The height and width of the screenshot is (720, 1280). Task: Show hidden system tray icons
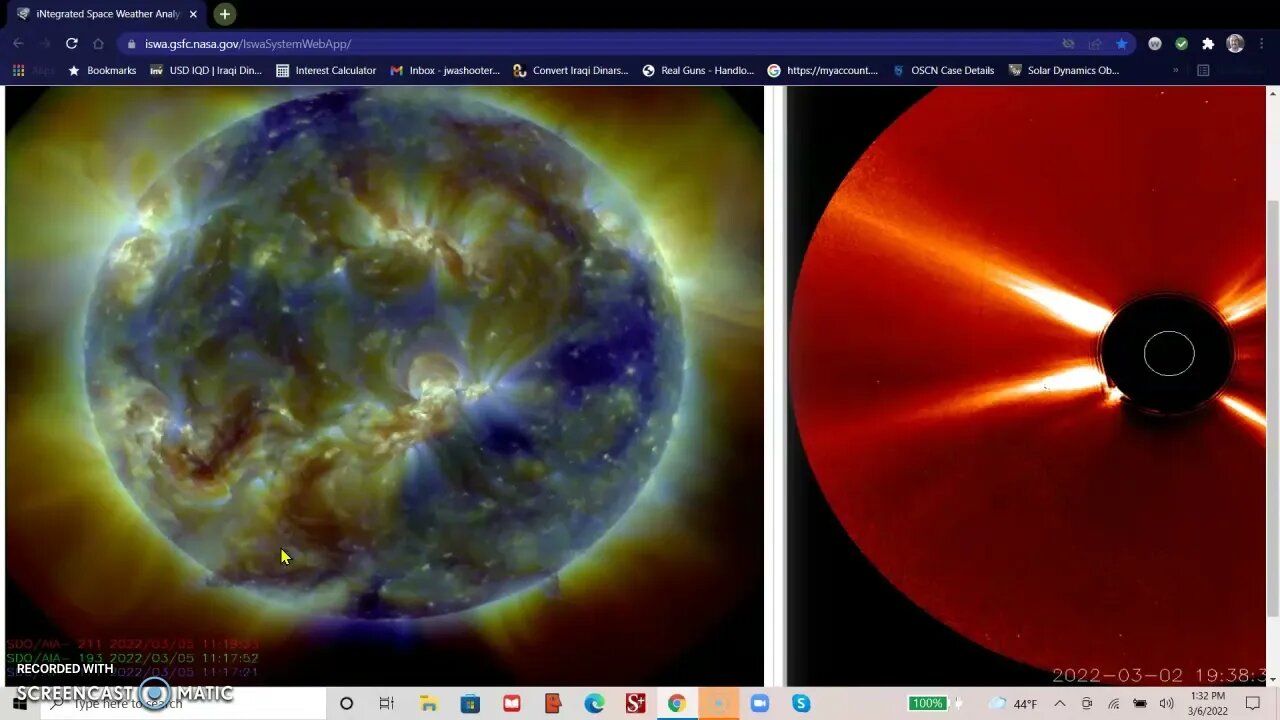(1060, 704)
